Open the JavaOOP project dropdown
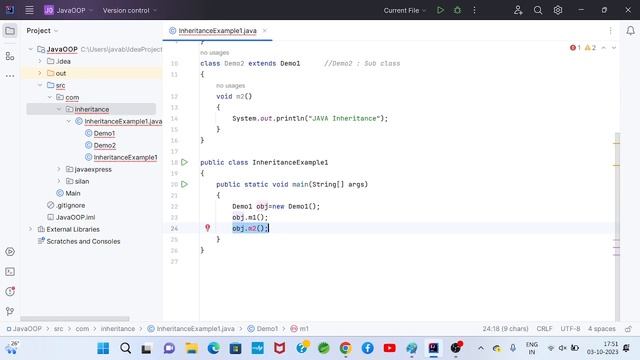 69,10
